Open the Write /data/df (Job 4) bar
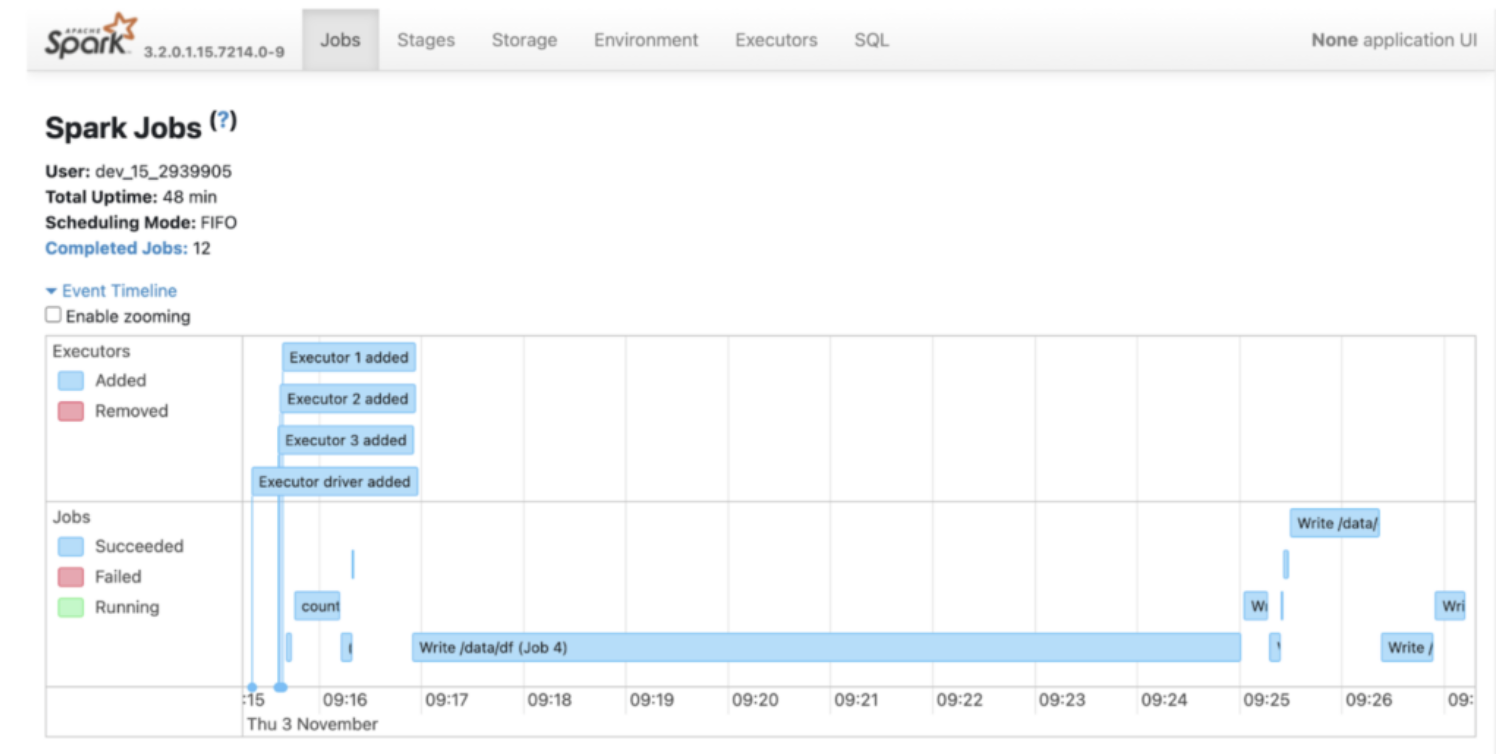 coord(825,648)
